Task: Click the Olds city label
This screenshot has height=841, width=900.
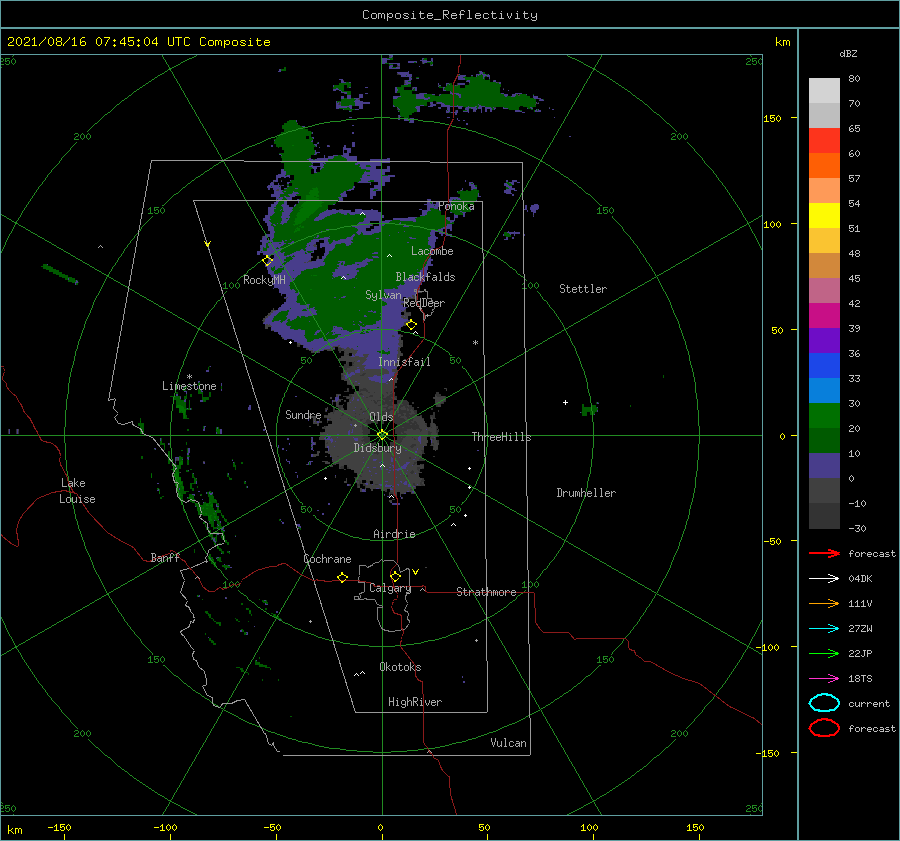Action: tap(381, 417)
